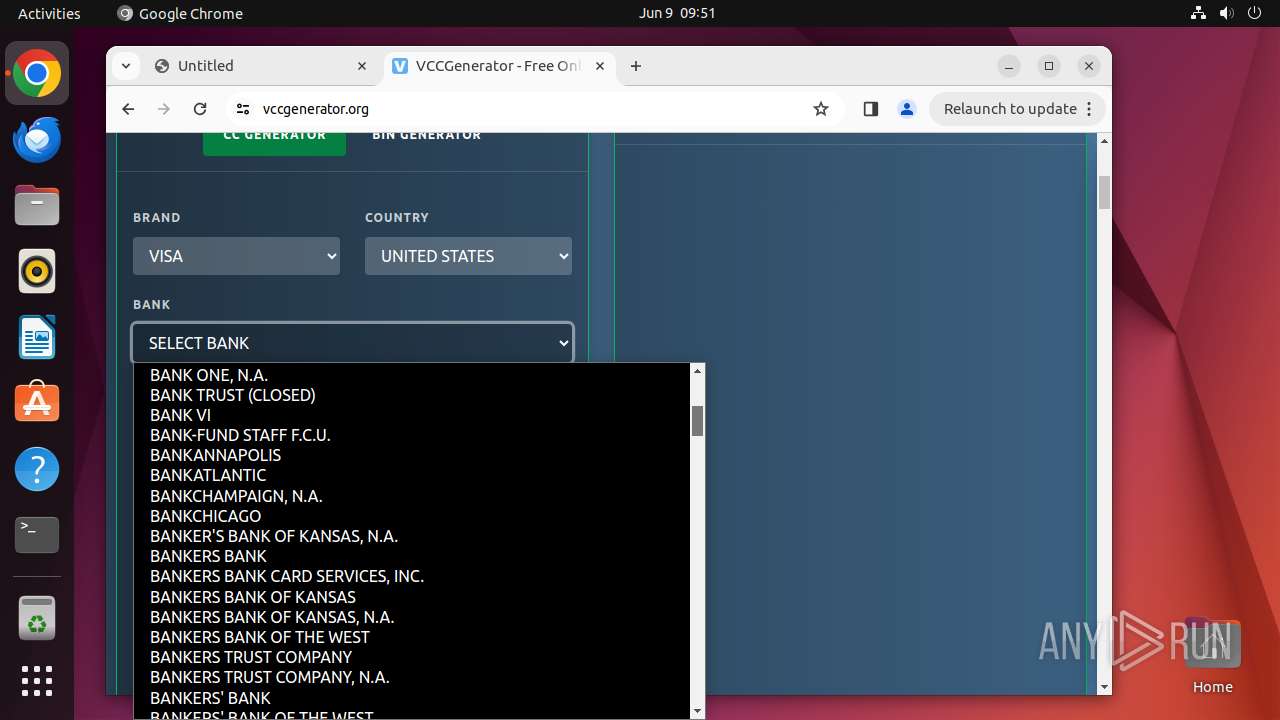Click bank list scroll down arrow
The height and width of the screenshot is (720, 1280).
click(698, 711)
